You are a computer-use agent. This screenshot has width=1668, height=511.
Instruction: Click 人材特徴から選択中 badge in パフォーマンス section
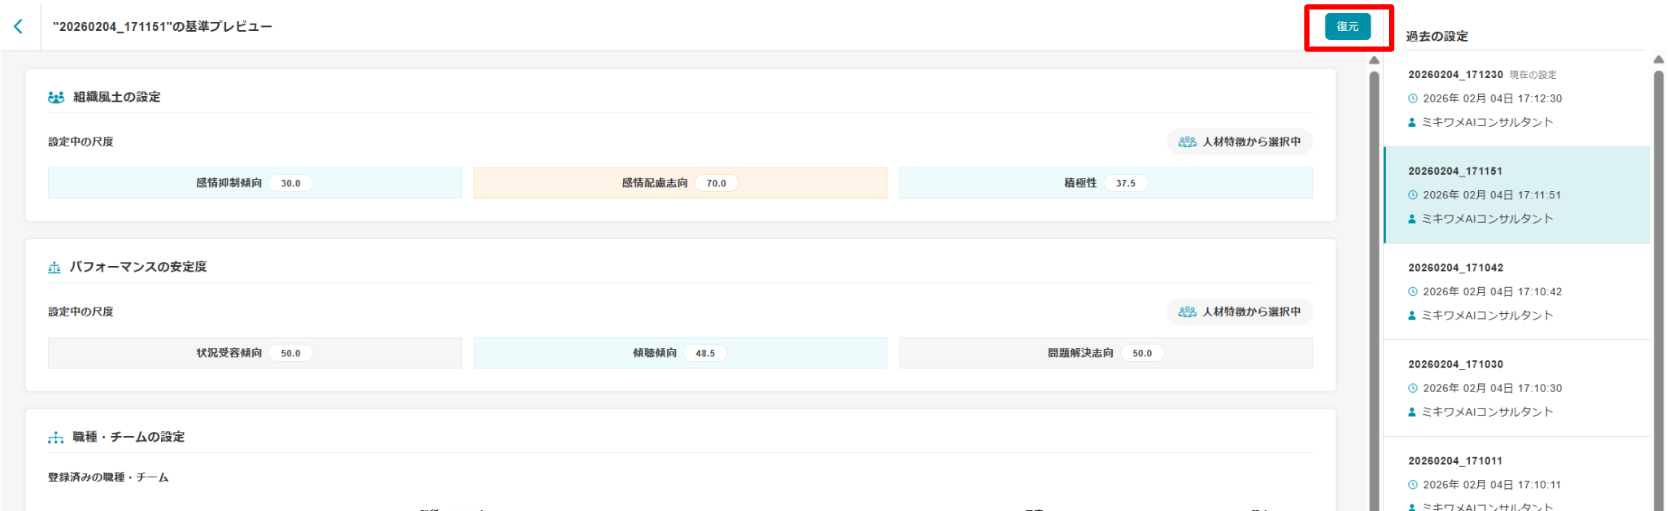point(1239,312)
